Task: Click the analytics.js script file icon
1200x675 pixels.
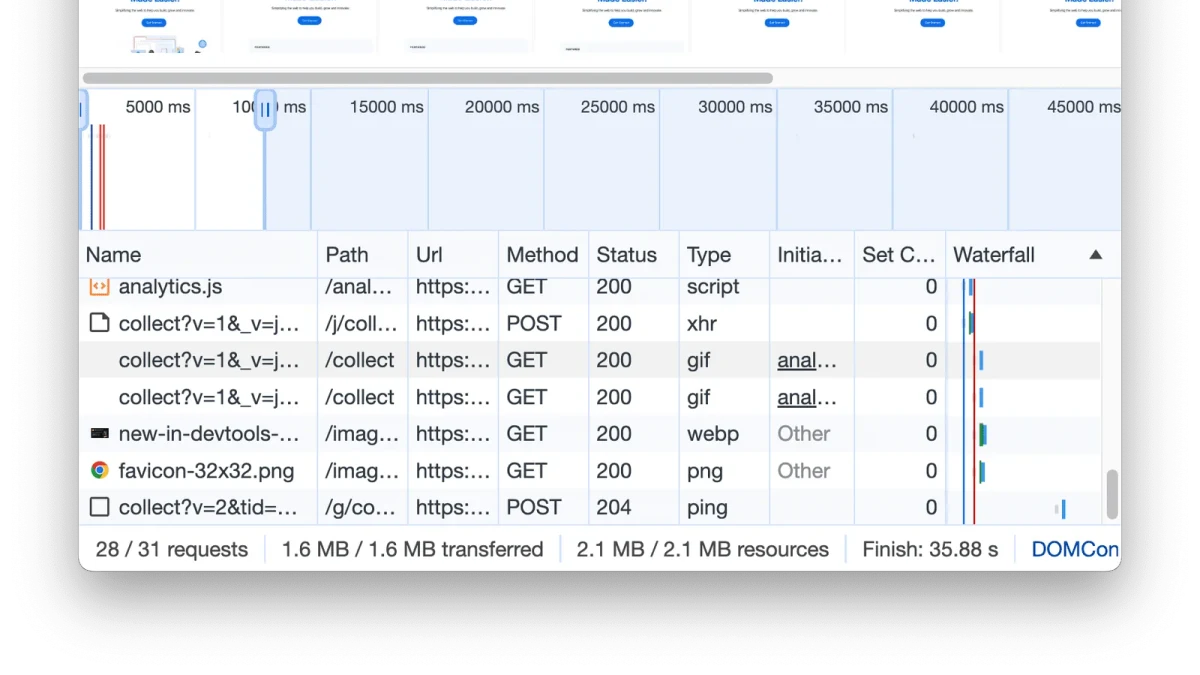Action: point(99,287)
